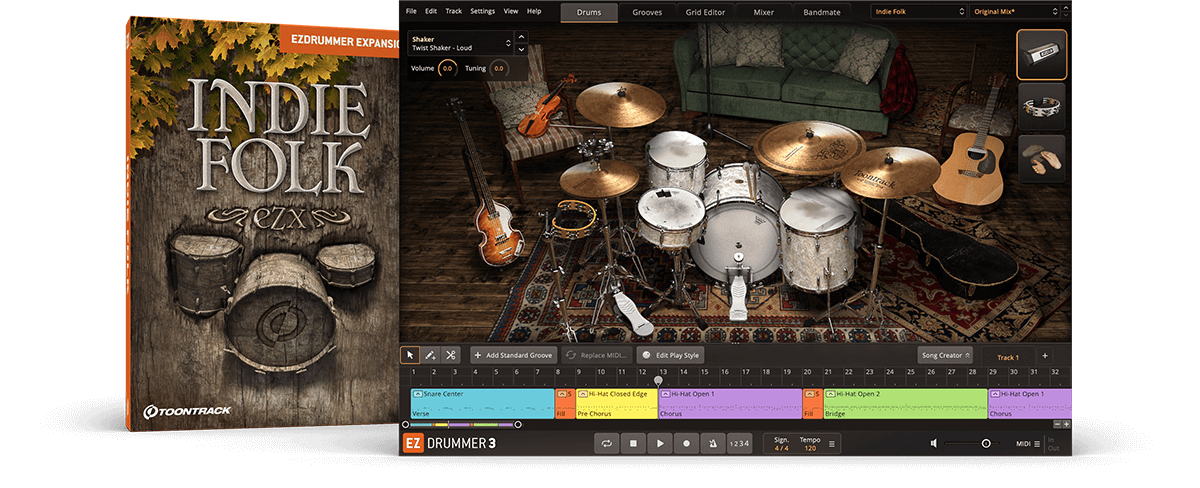Select the pencil draw tool
The height and width of the screenshot is (488, 1200).
(x=430, y=355)
